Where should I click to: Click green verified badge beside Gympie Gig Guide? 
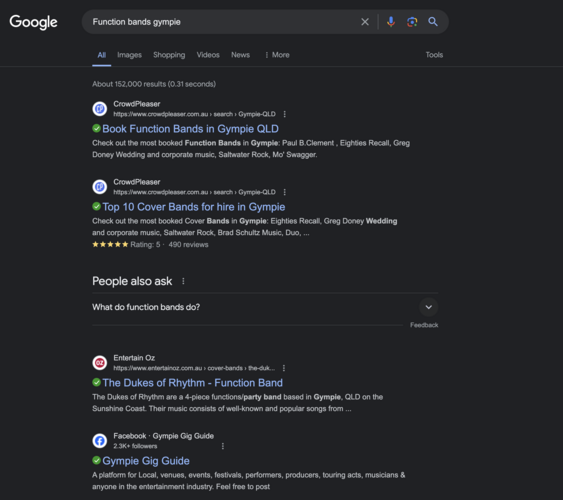(x=96, y=460)
